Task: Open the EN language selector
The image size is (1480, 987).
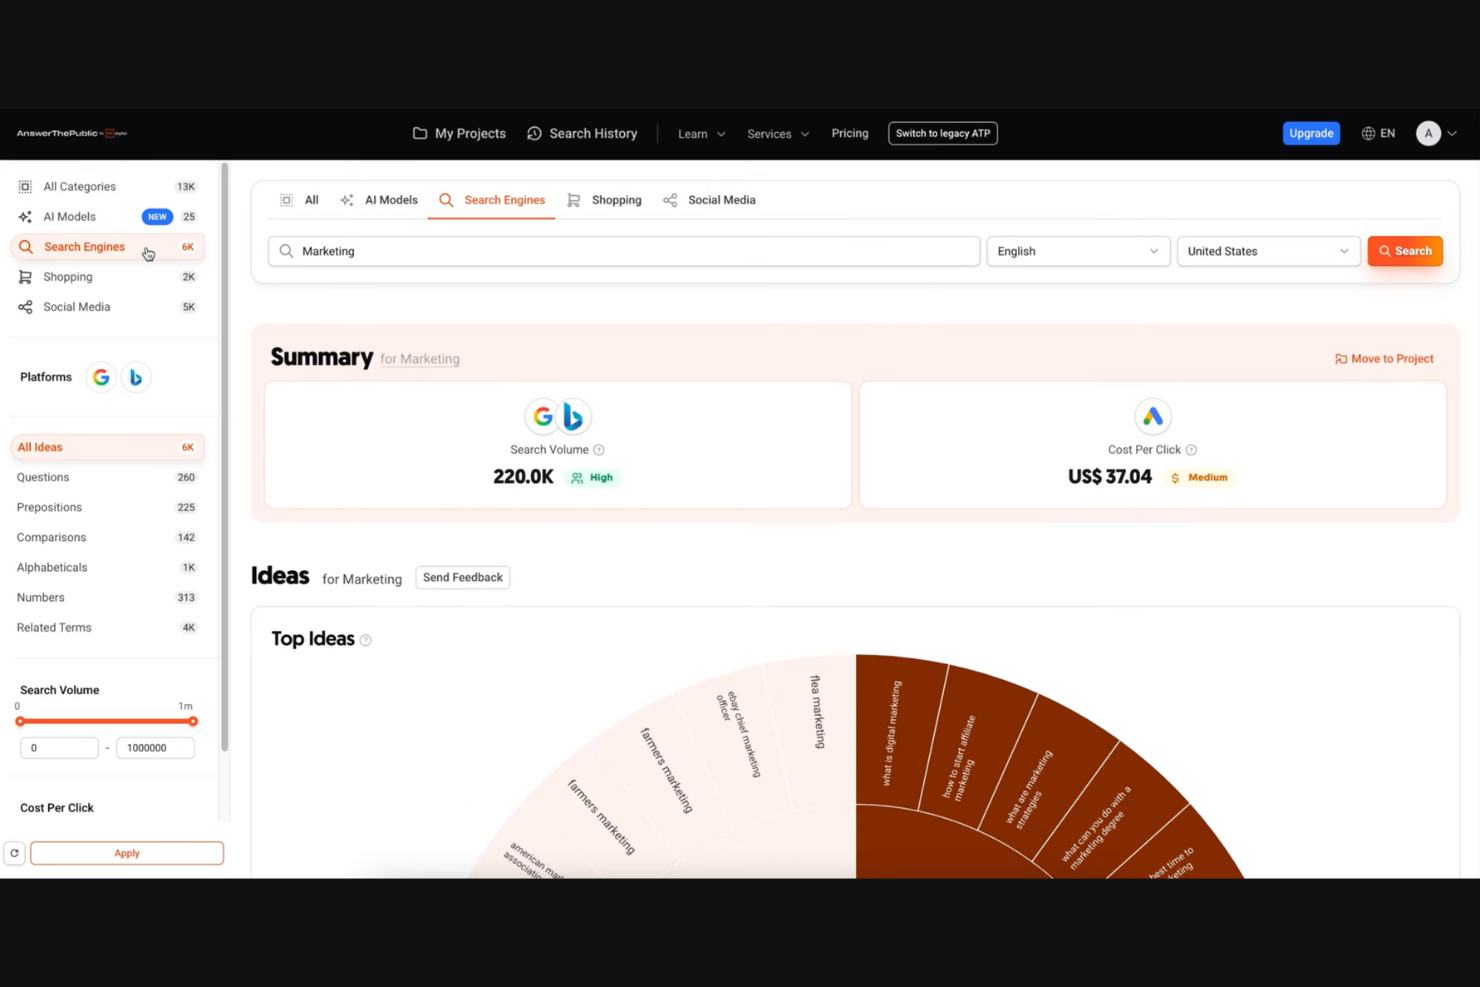Action: click(1378, 133)
